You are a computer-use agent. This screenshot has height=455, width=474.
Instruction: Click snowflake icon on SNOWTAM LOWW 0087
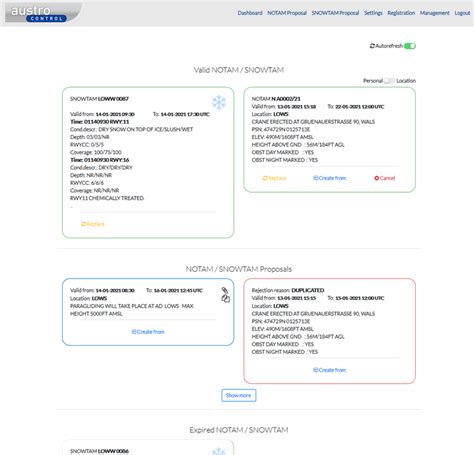[219, 103]
